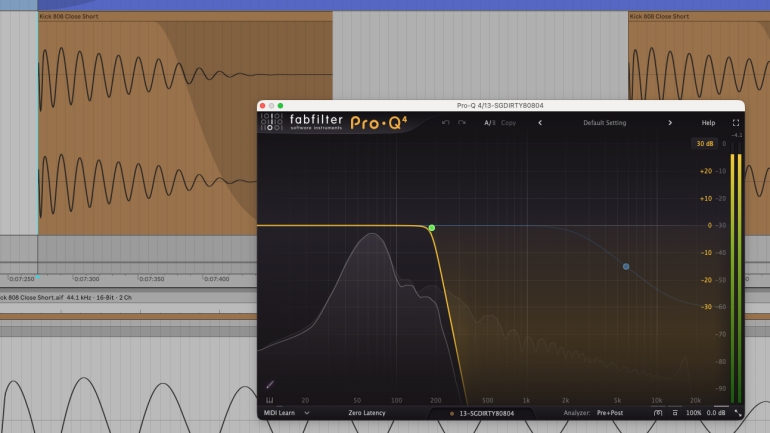
Task: Click the 0:07:300 timeline ruler marker
Action: (x=86, y=279)
